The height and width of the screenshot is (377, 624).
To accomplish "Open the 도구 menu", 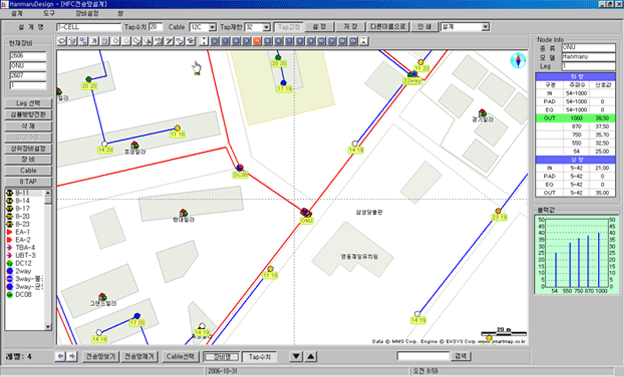I will [x=49, y=13].
